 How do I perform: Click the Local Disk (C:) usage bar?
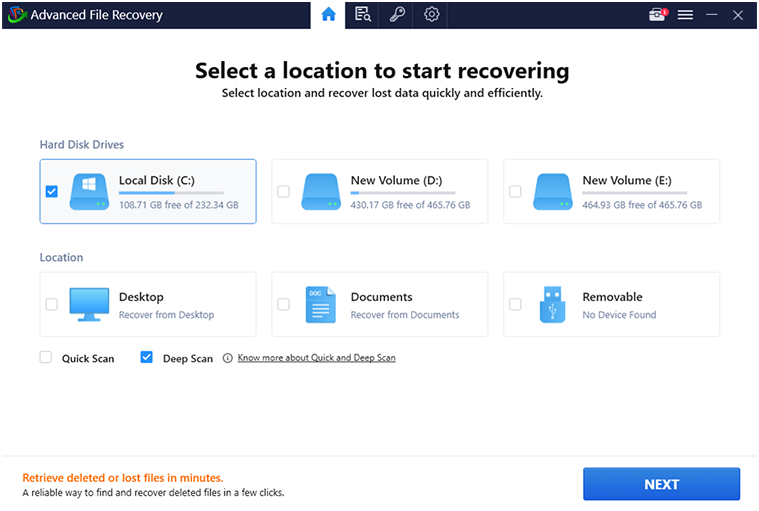tap(171, 193)
